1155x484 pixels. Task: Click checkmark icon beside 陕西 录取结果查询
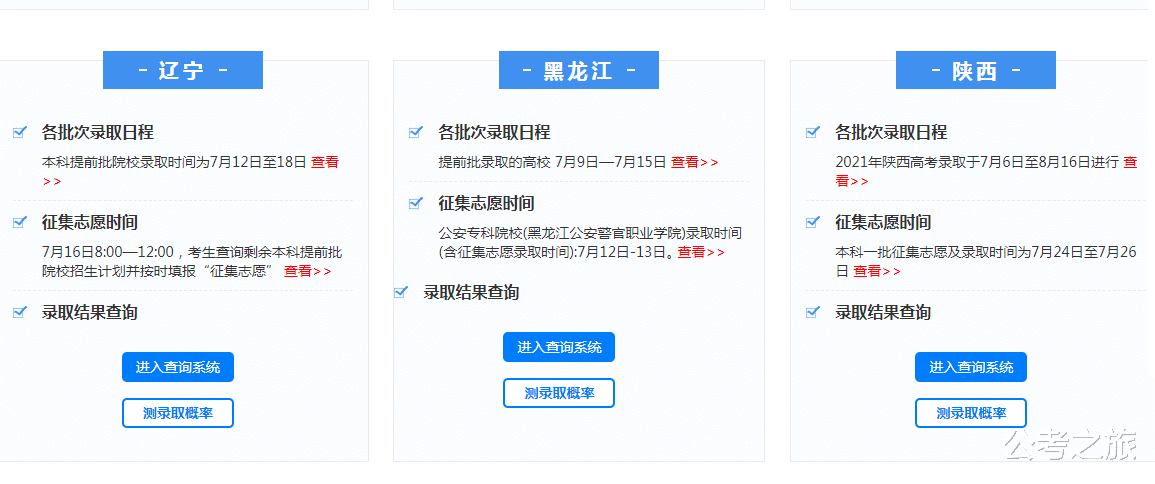(x=813, y=312)
